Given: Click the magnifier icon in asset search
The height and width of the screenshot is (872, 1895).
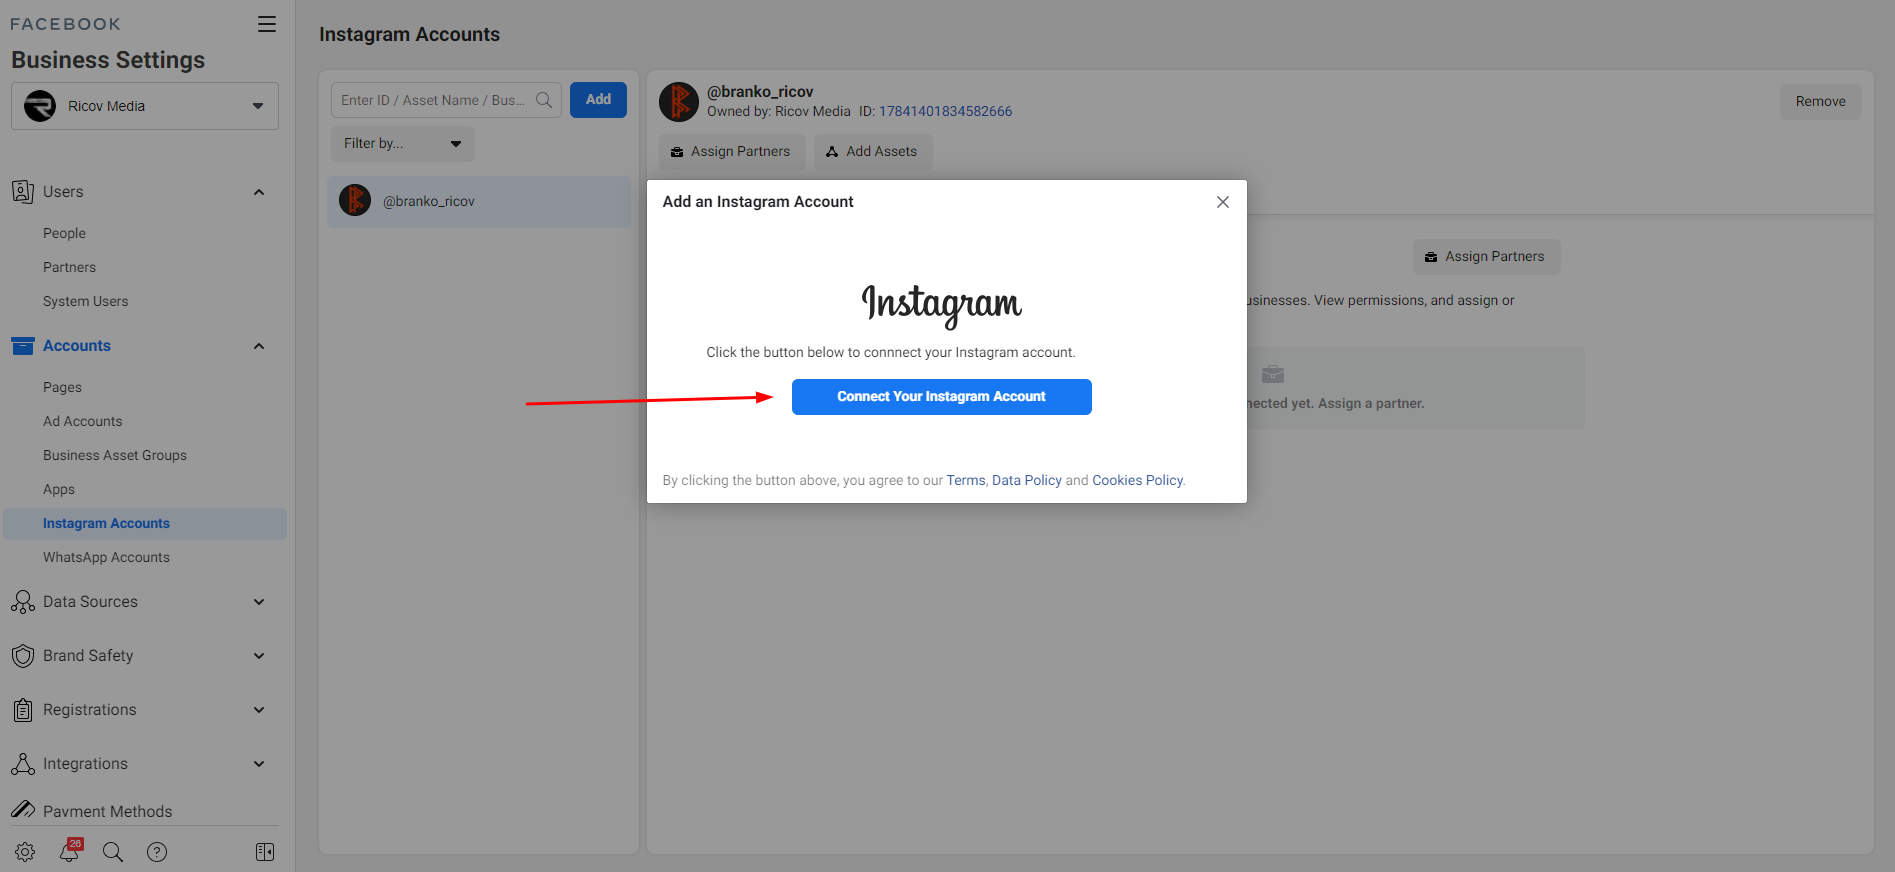Looking at the screenshot, I should [544, 100].
